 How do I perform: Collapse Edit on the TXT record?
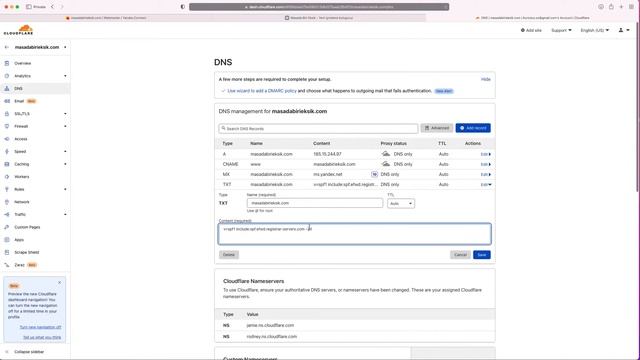point(486,184)
